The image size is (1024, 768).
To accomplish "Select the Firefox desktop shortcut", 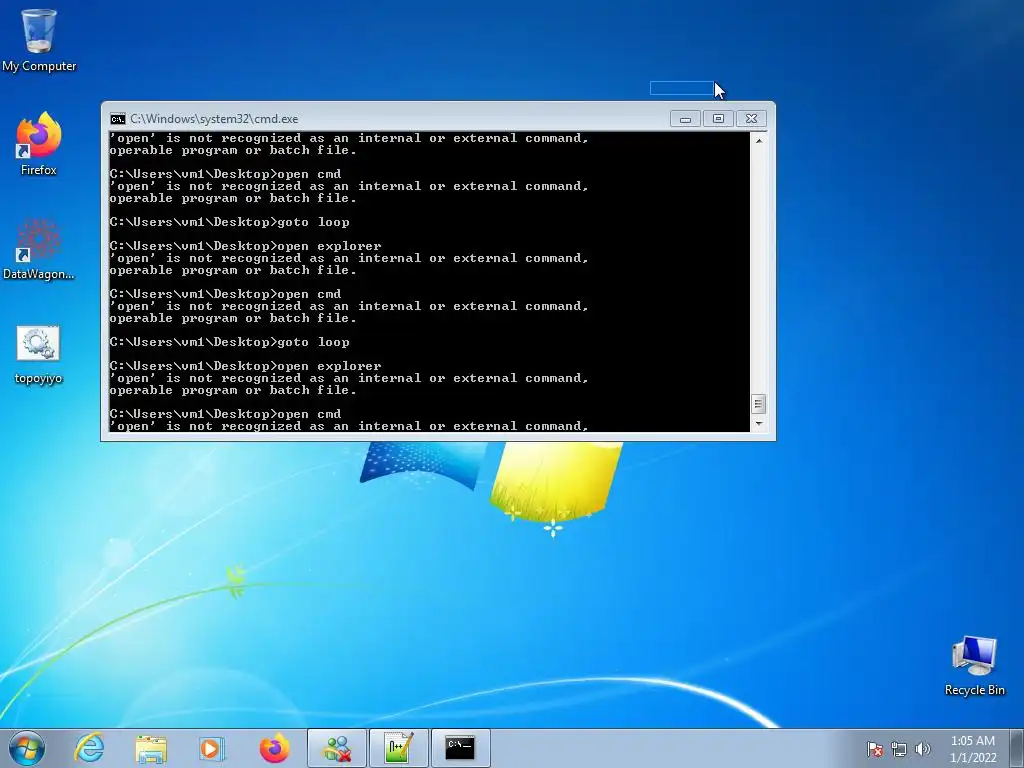I will pyautogui.click(x=39, y=144).
